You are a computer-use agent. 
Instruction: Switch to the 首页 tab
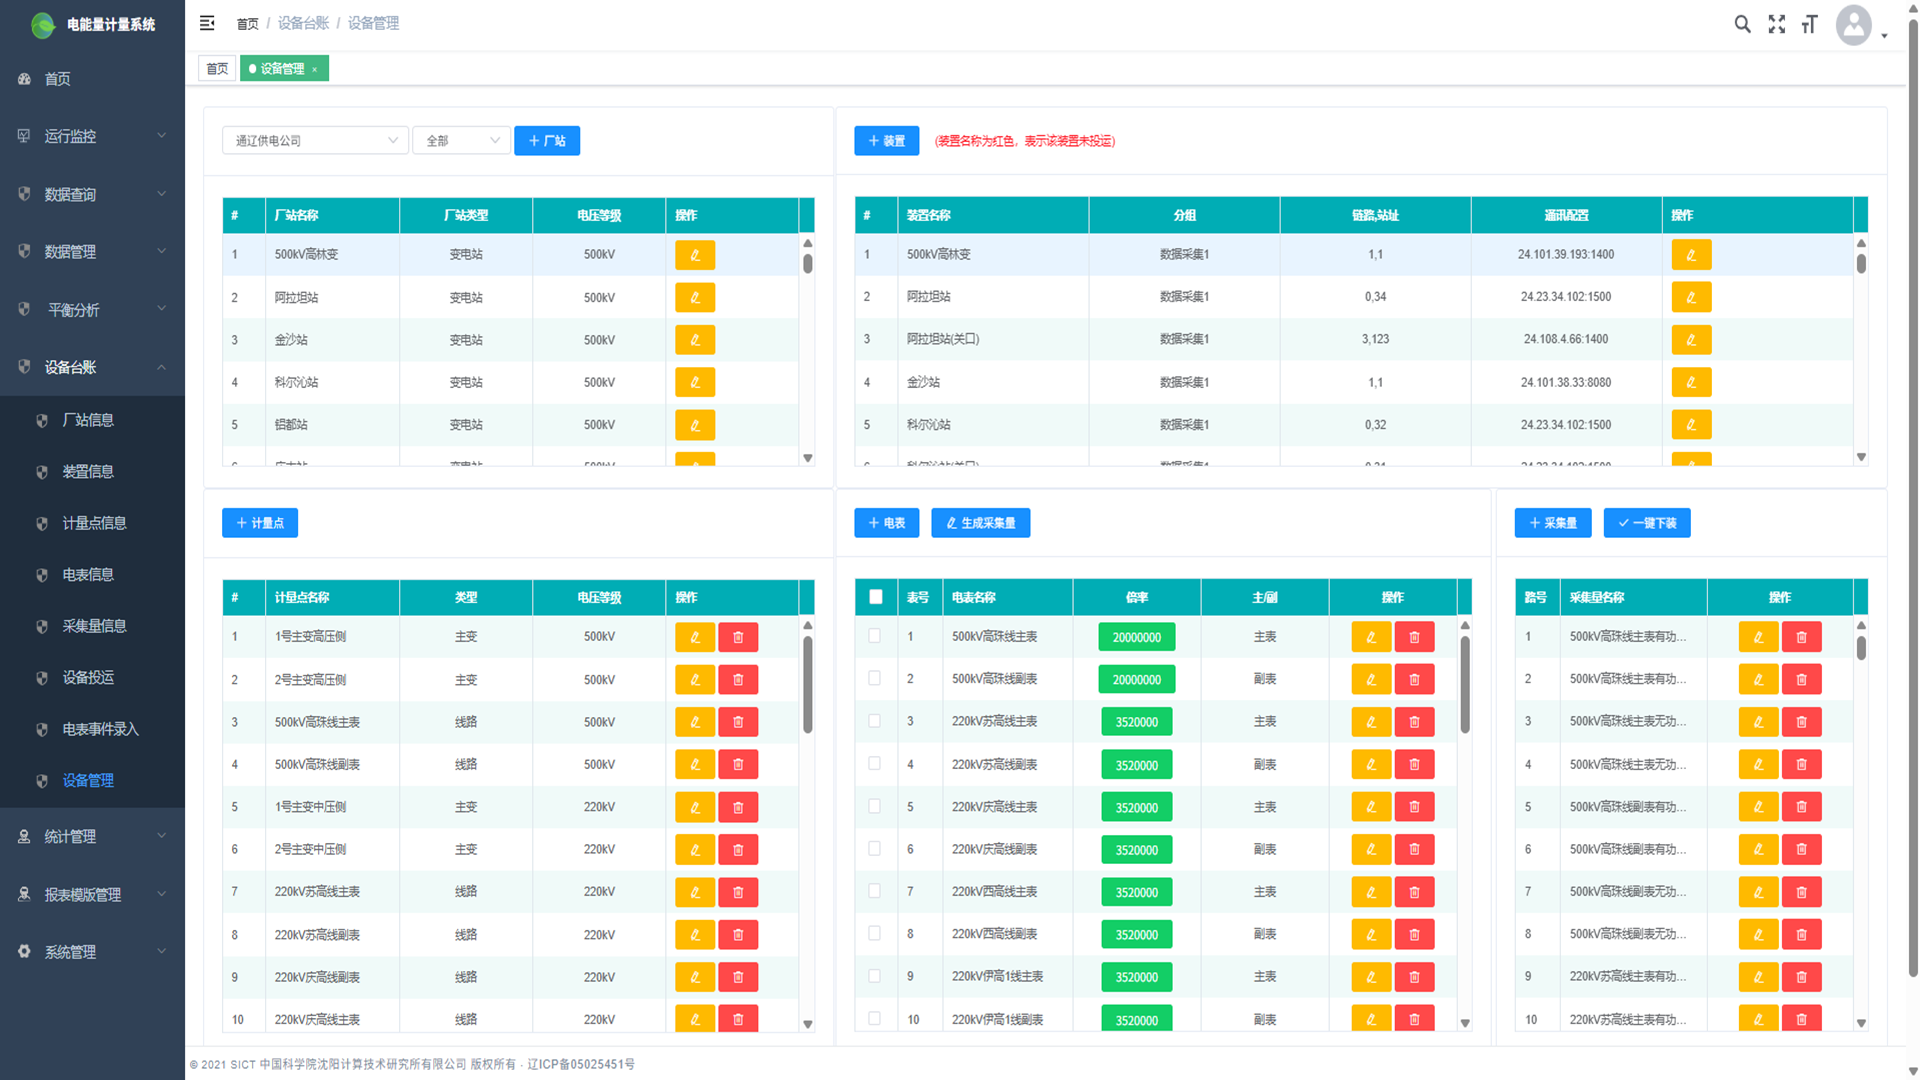point(217,69)
